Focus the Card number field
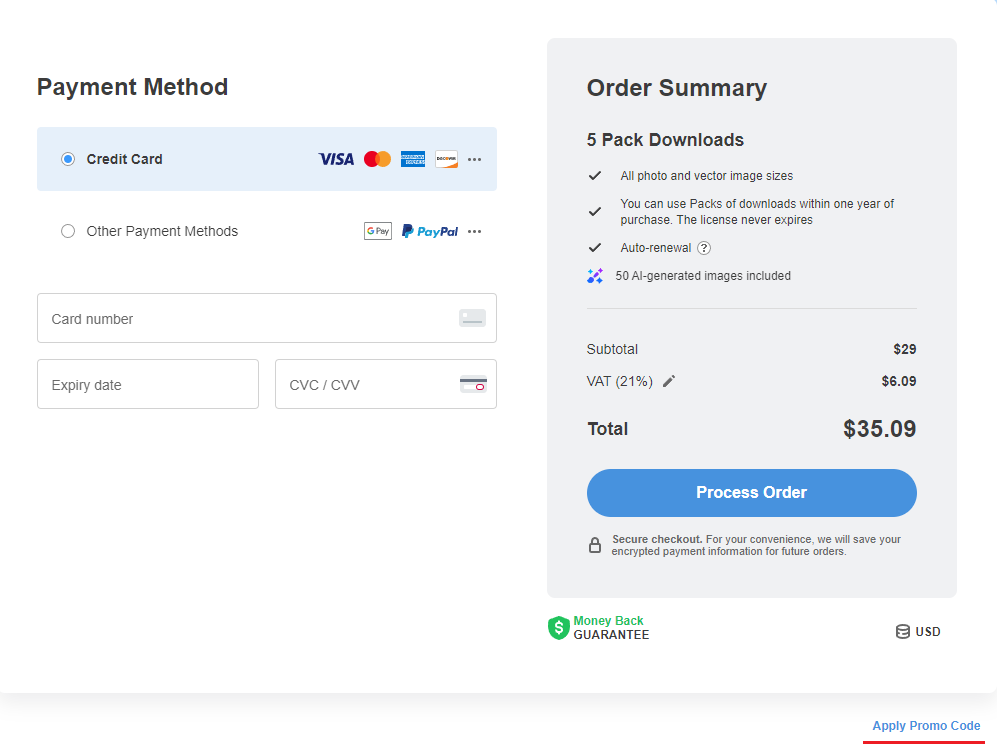This screenshot has height=750, width=997. [267, 318]
